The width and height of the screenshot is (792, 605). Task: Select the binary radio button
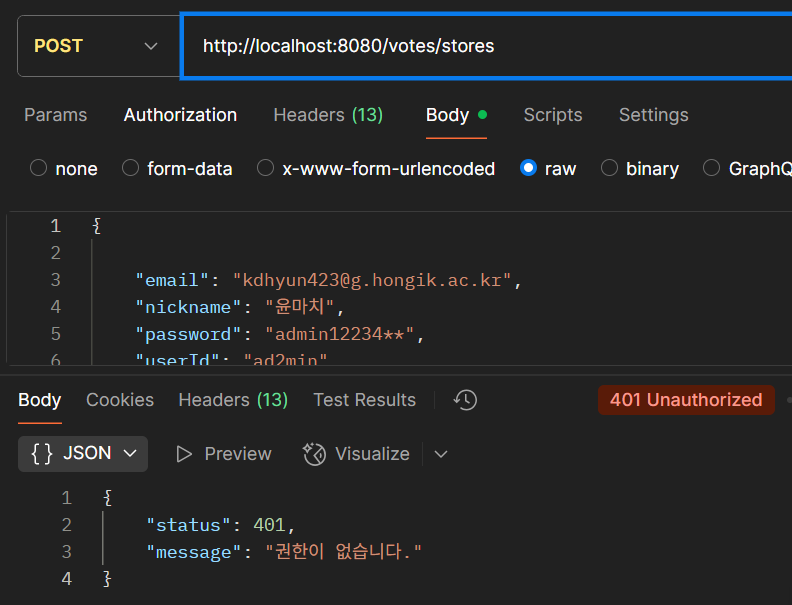pyautogui.click(x=609, y=168)
